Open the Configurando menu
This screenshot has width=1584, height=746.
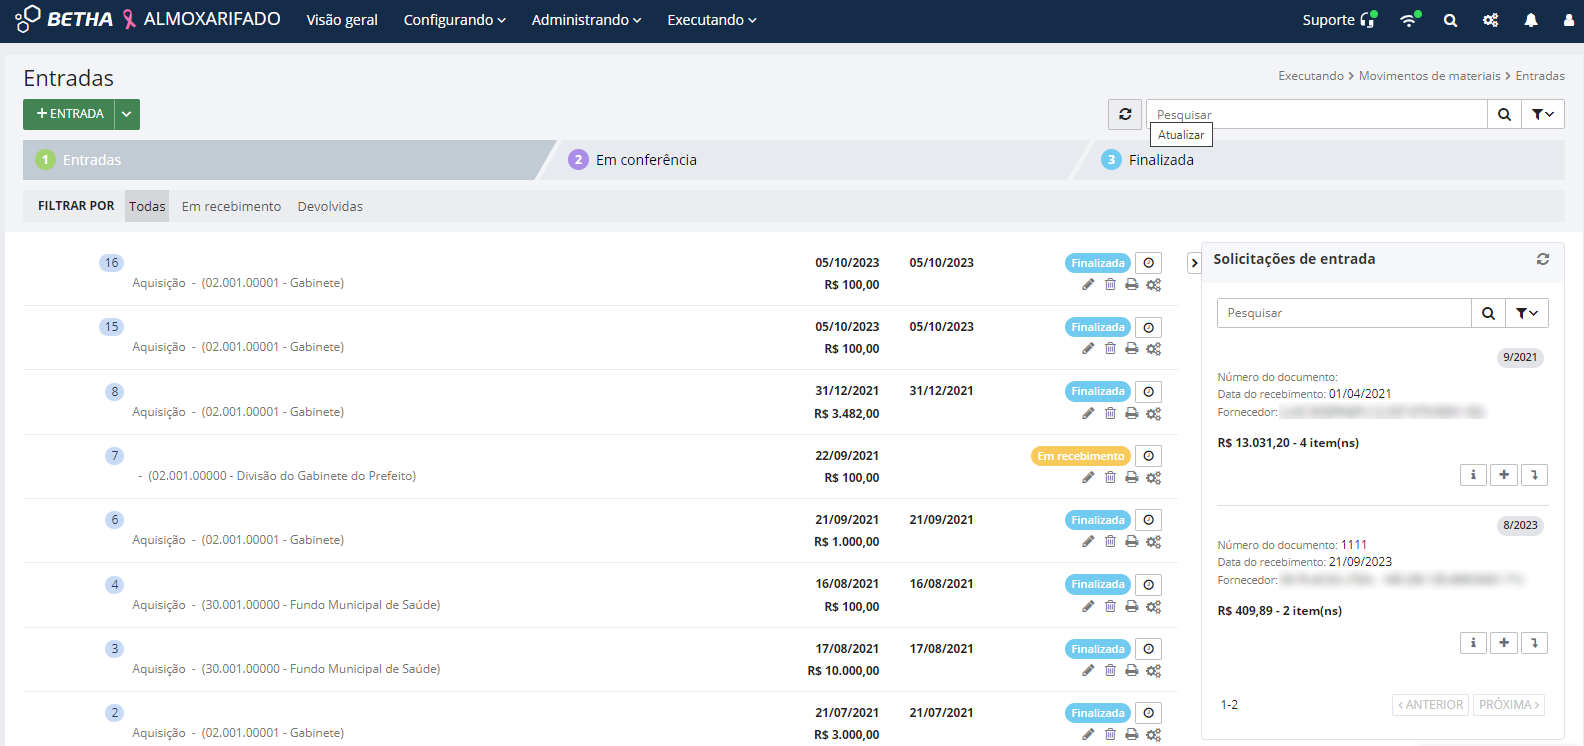coord(454,20)
